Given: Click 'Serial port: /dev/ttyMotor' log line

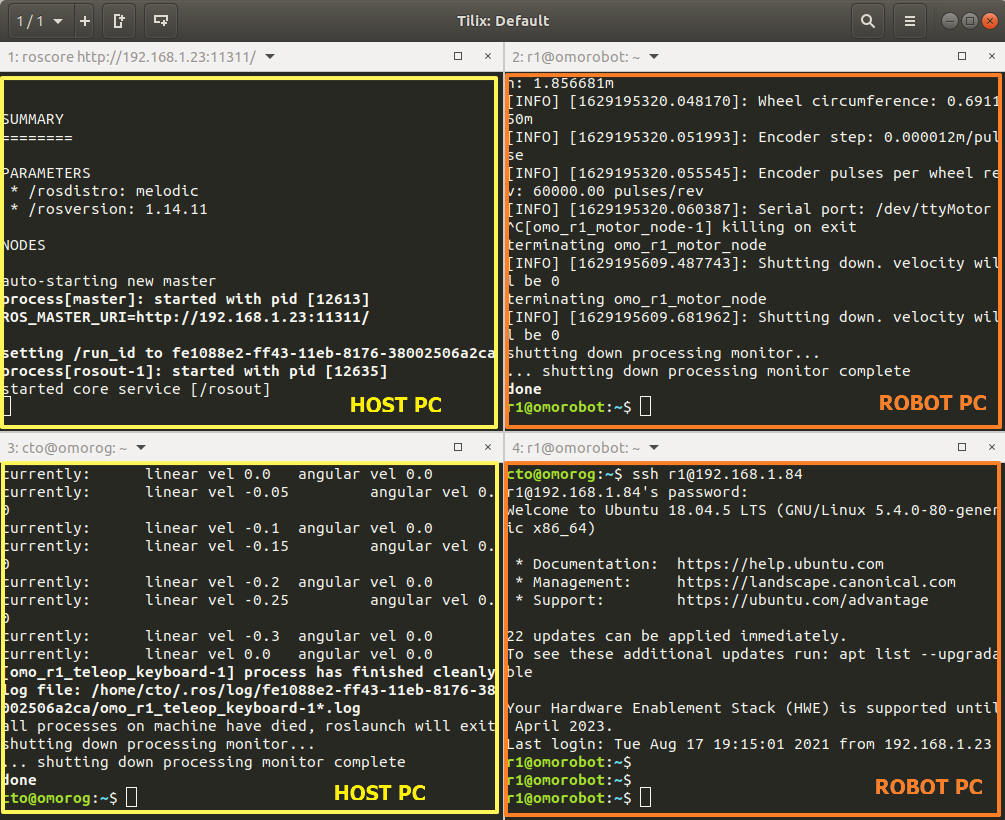Looking at the screenshot, I should pyautogui.click(x=749, y=209).
